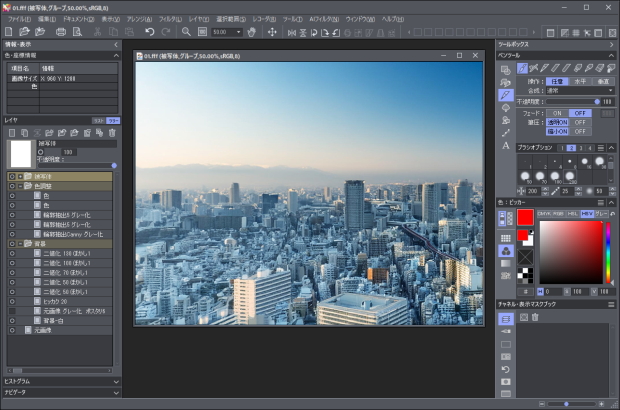The image size is (620, 410).
Task: Click the Print icon in the toolbar
Action: pos(61,32)
